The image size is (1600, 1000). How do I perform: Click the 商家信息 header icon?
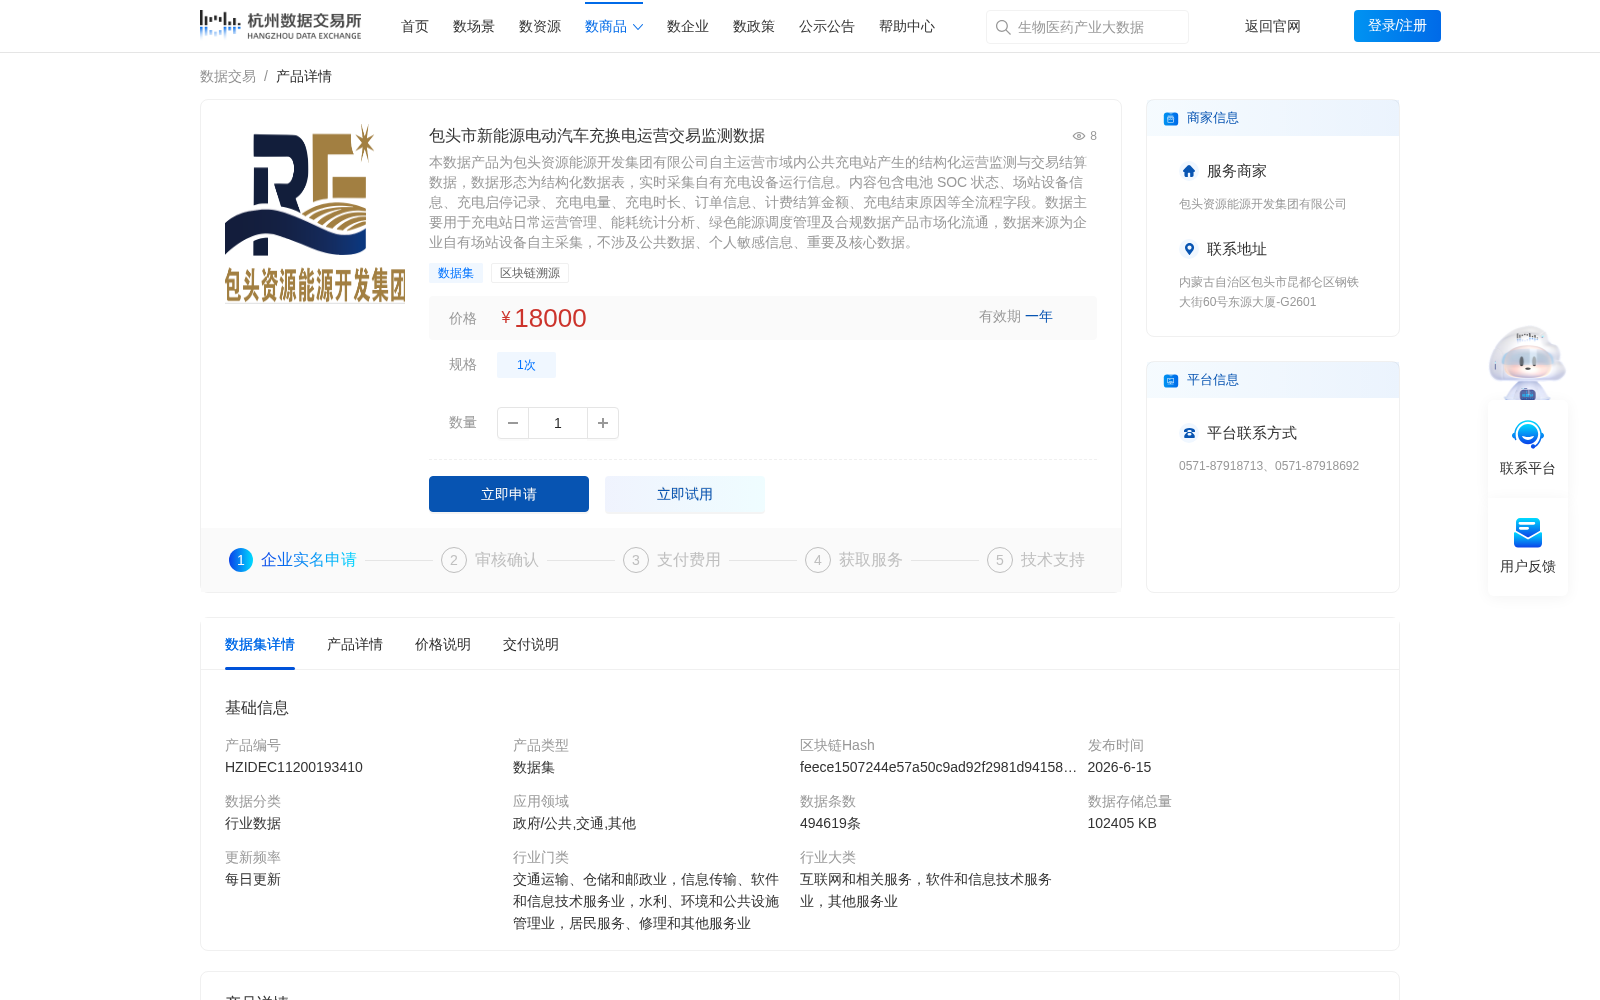[1171, 118]
